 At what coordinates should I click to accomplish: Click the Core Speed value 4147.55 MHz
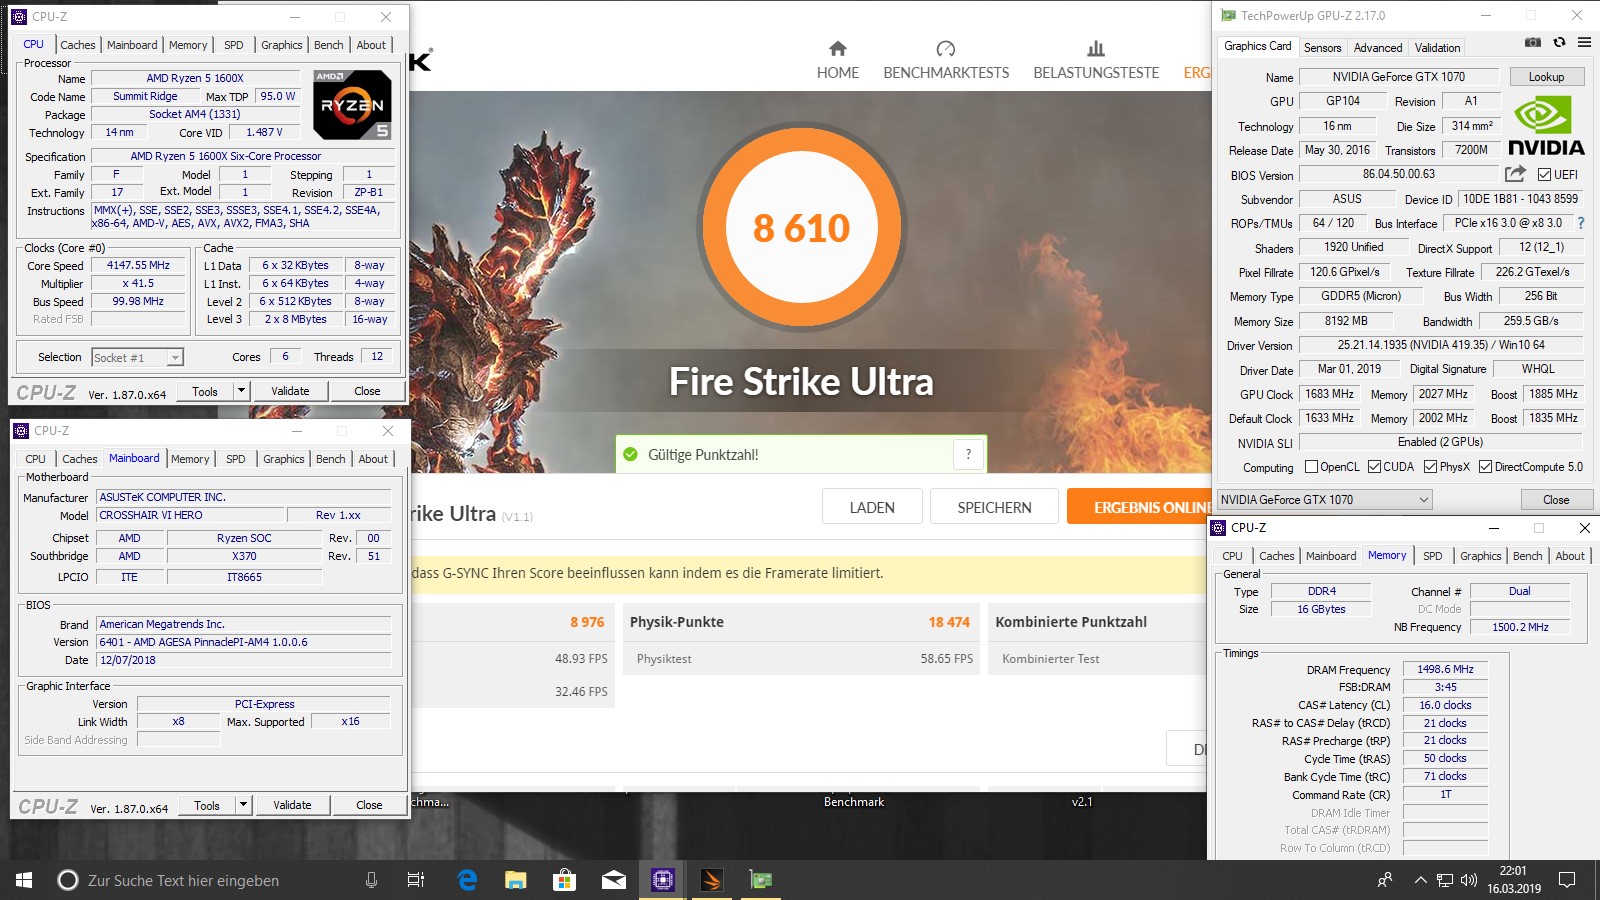[x=138, y=265]
